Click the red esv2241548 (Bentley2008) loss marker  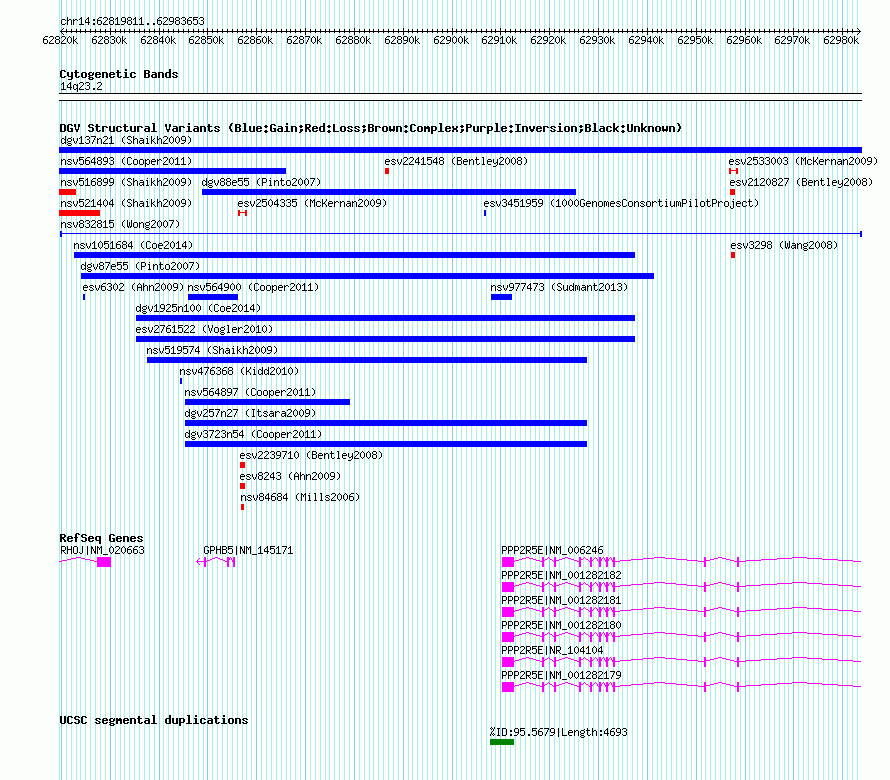[x=387, y=171]
